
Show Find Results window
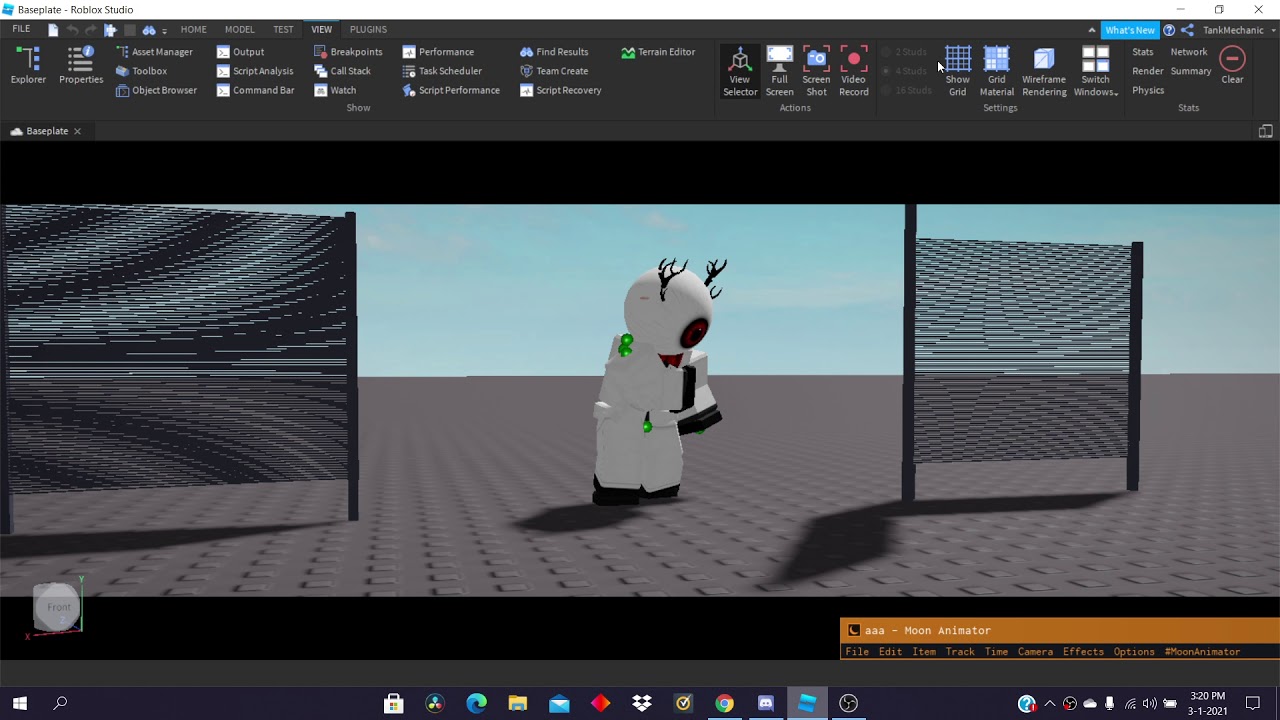tap(554, 52)
